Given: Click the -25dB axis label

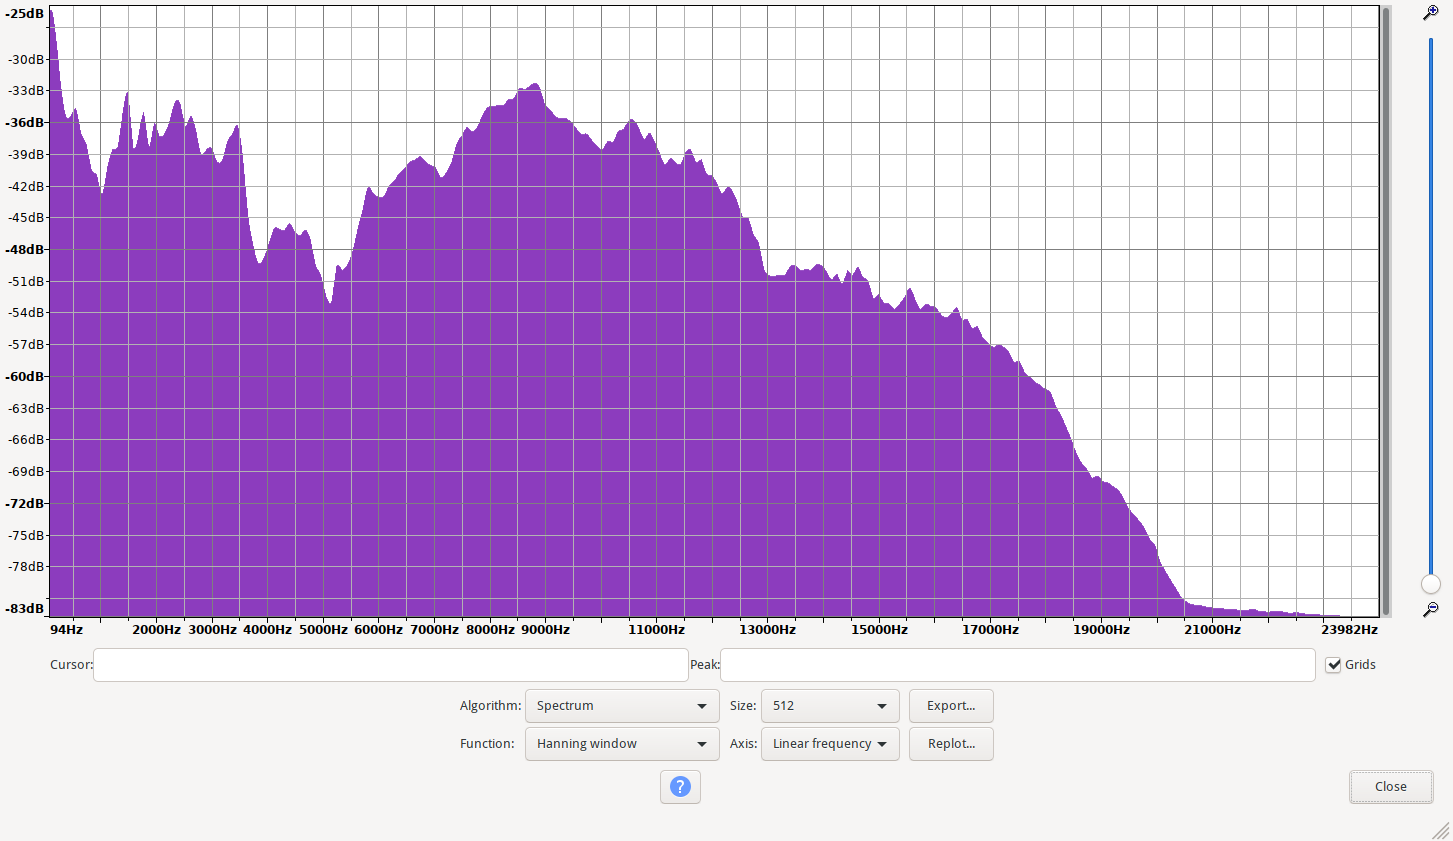Looking at the screenshot, I should pyautogui.click(x=26, y=14).
